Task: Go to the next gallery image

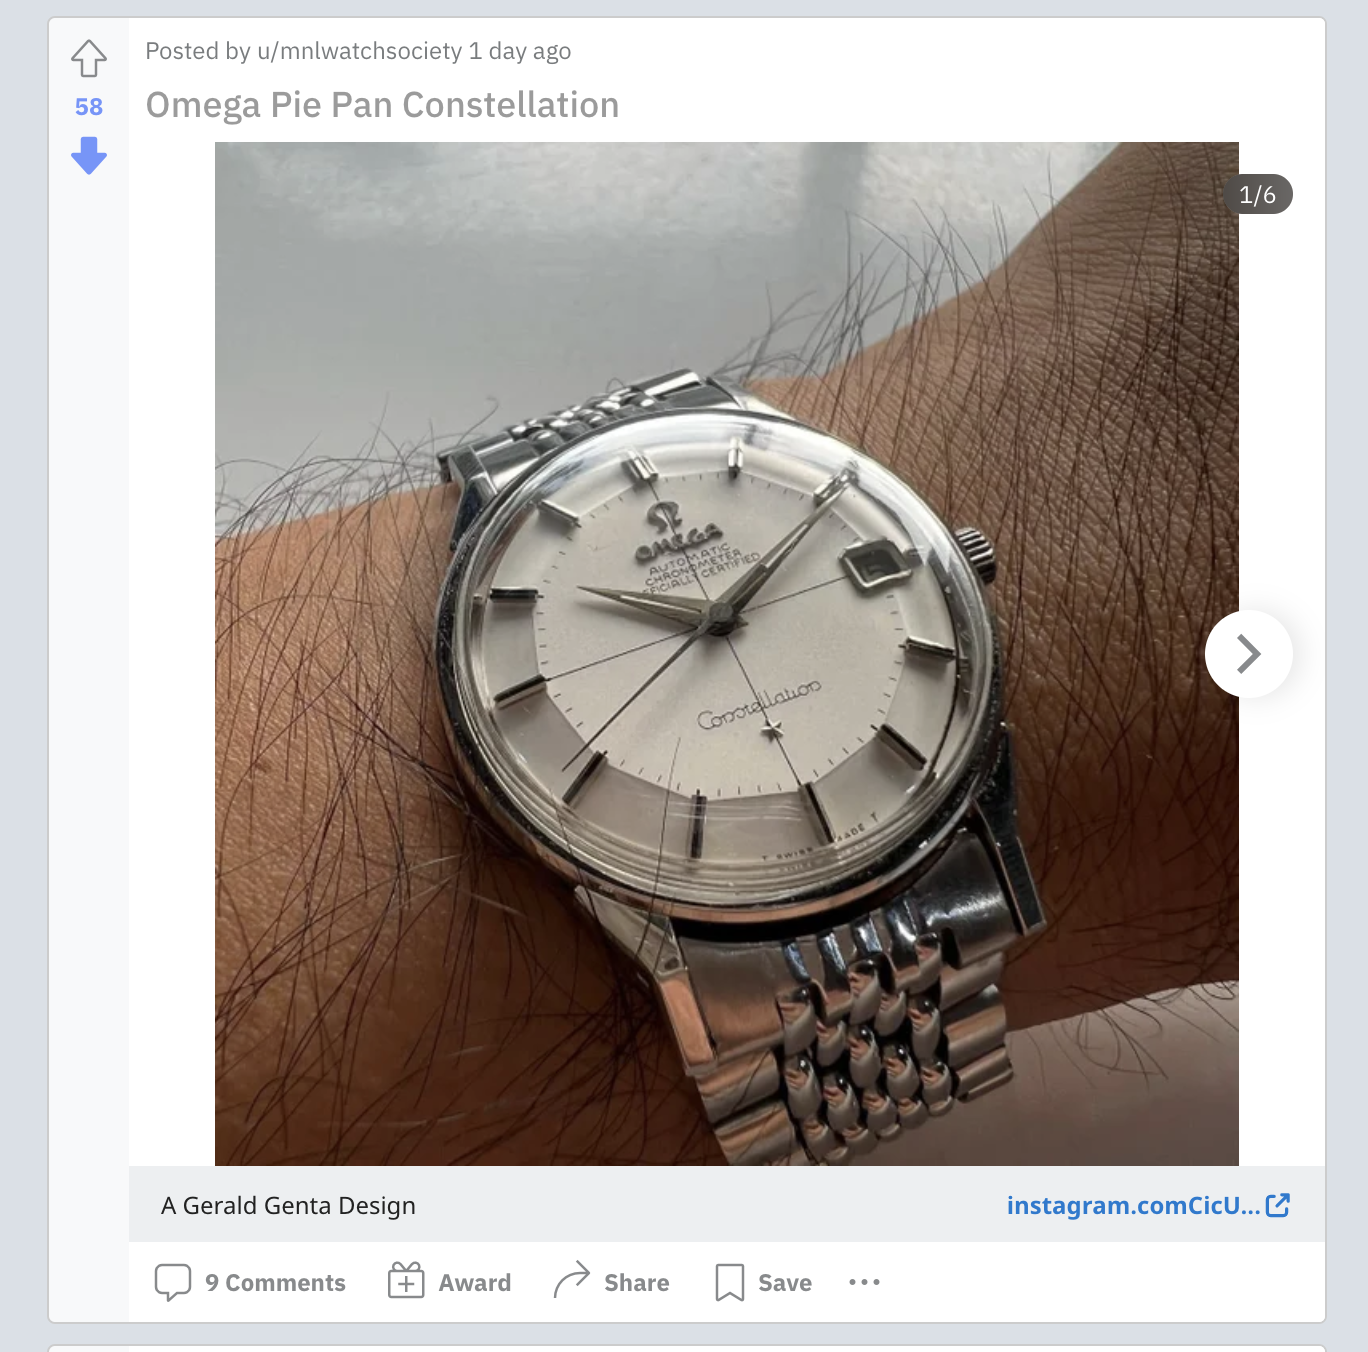Action: (1248, 654)
